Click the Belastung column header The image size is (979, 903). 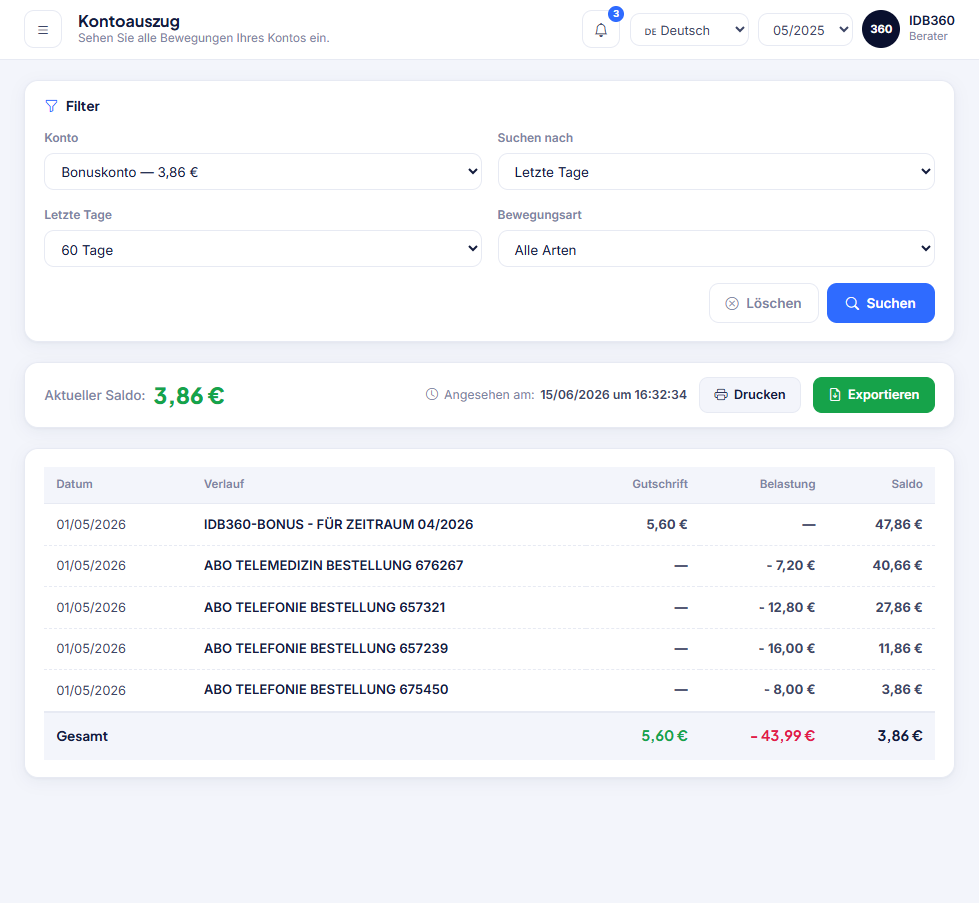787,484
